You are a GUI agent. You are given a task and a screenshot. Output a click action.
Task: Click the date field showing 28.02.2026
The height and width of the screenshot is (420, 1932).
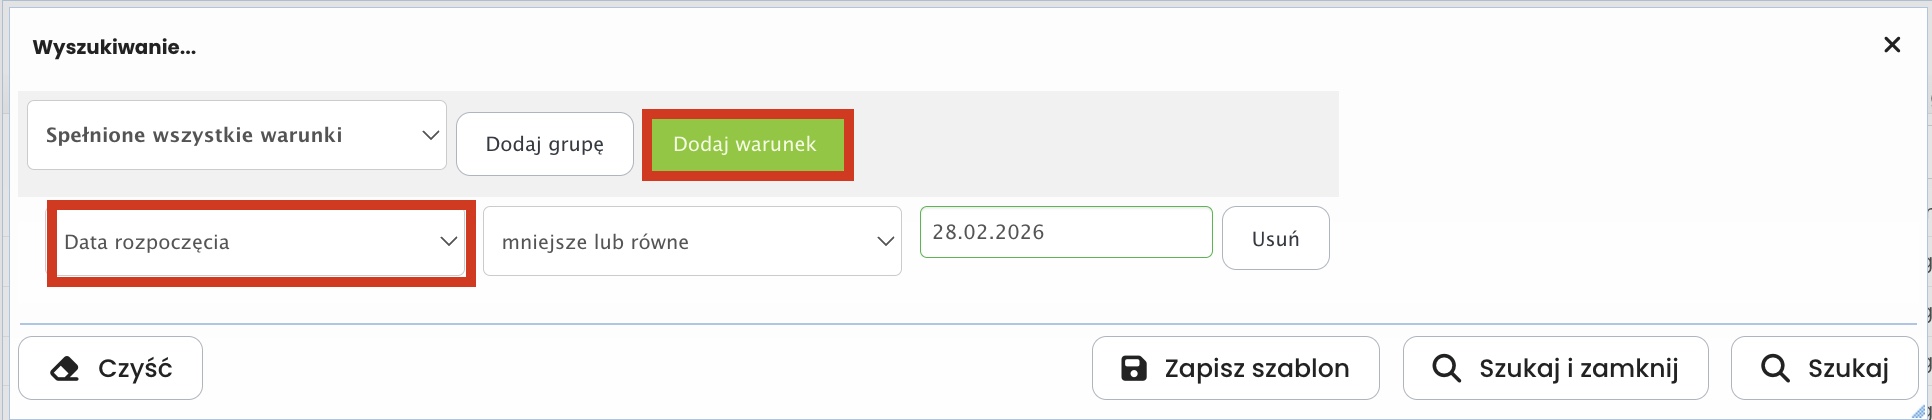coord(1065,232)
